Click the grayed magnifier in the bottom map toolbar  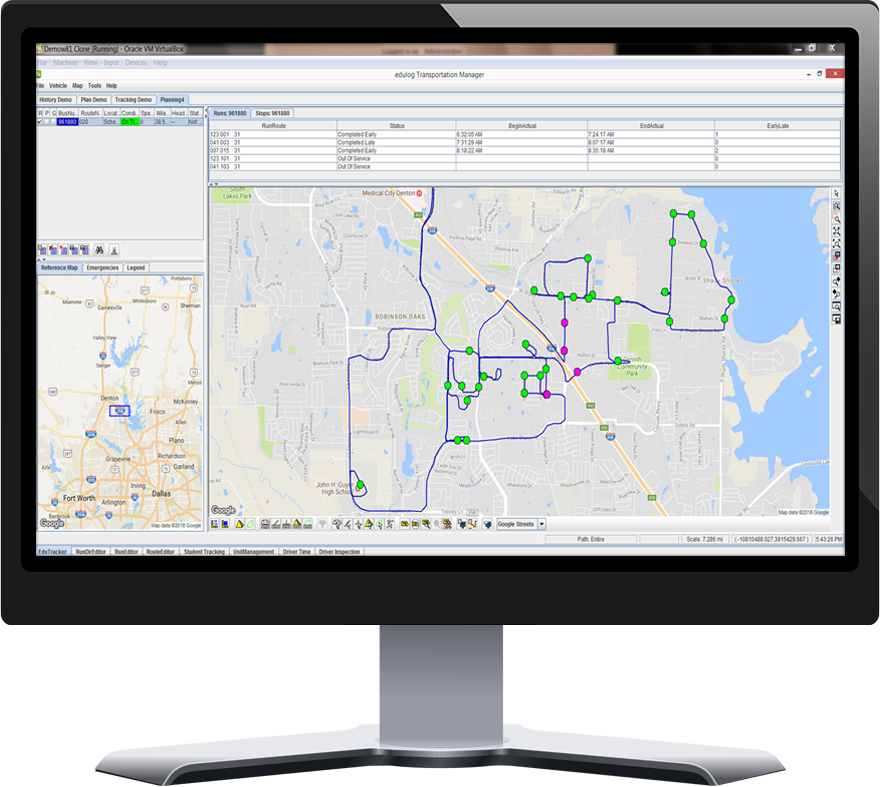(x=437, y=524)
